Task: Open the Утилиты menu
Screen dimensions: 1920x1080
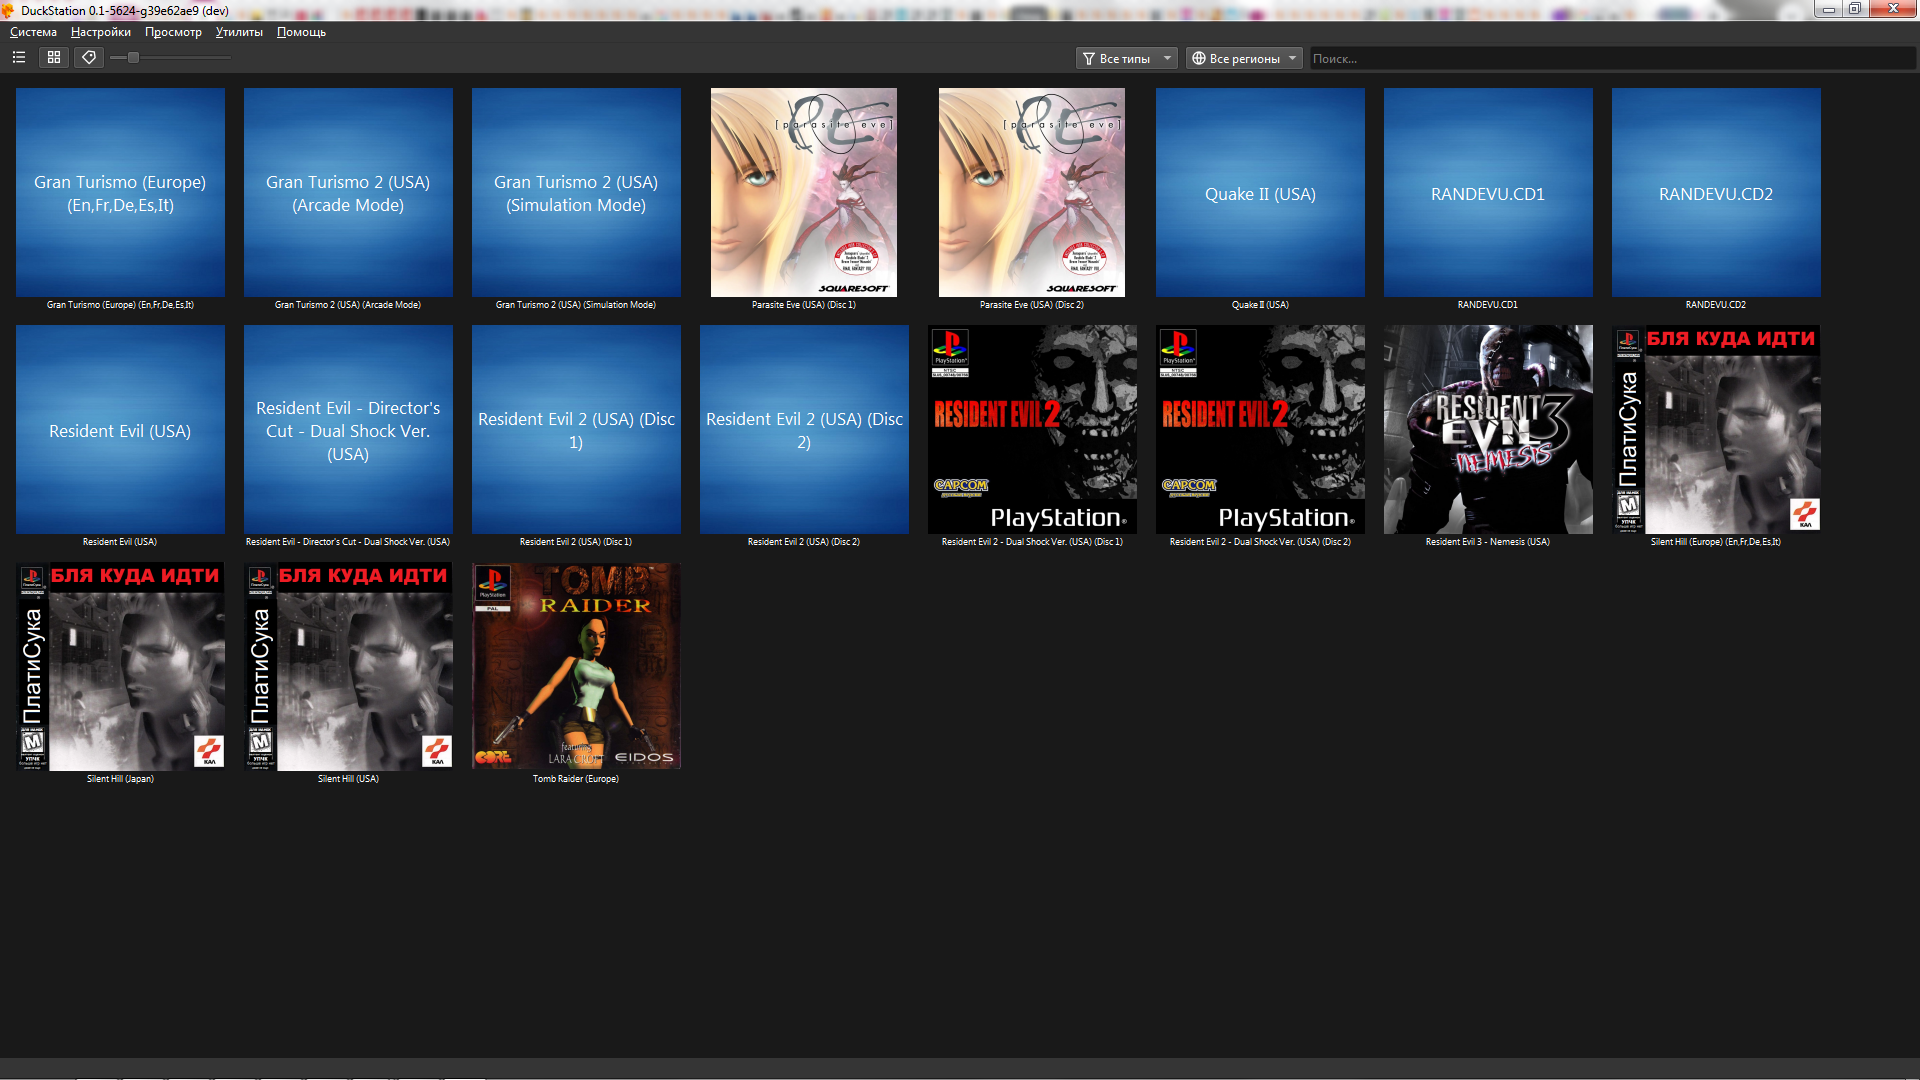Action: click(239, 32)
